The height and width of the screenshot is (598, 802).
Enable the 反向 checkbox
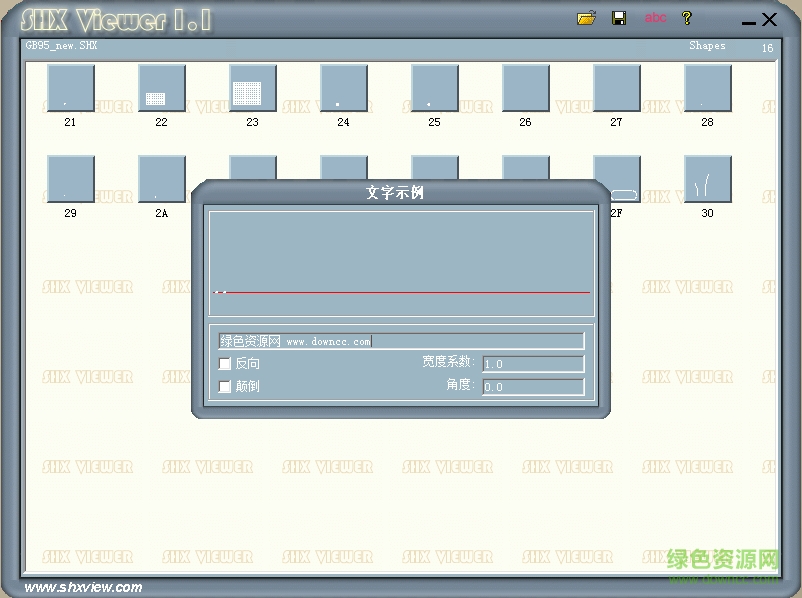[x=225, y=364]
